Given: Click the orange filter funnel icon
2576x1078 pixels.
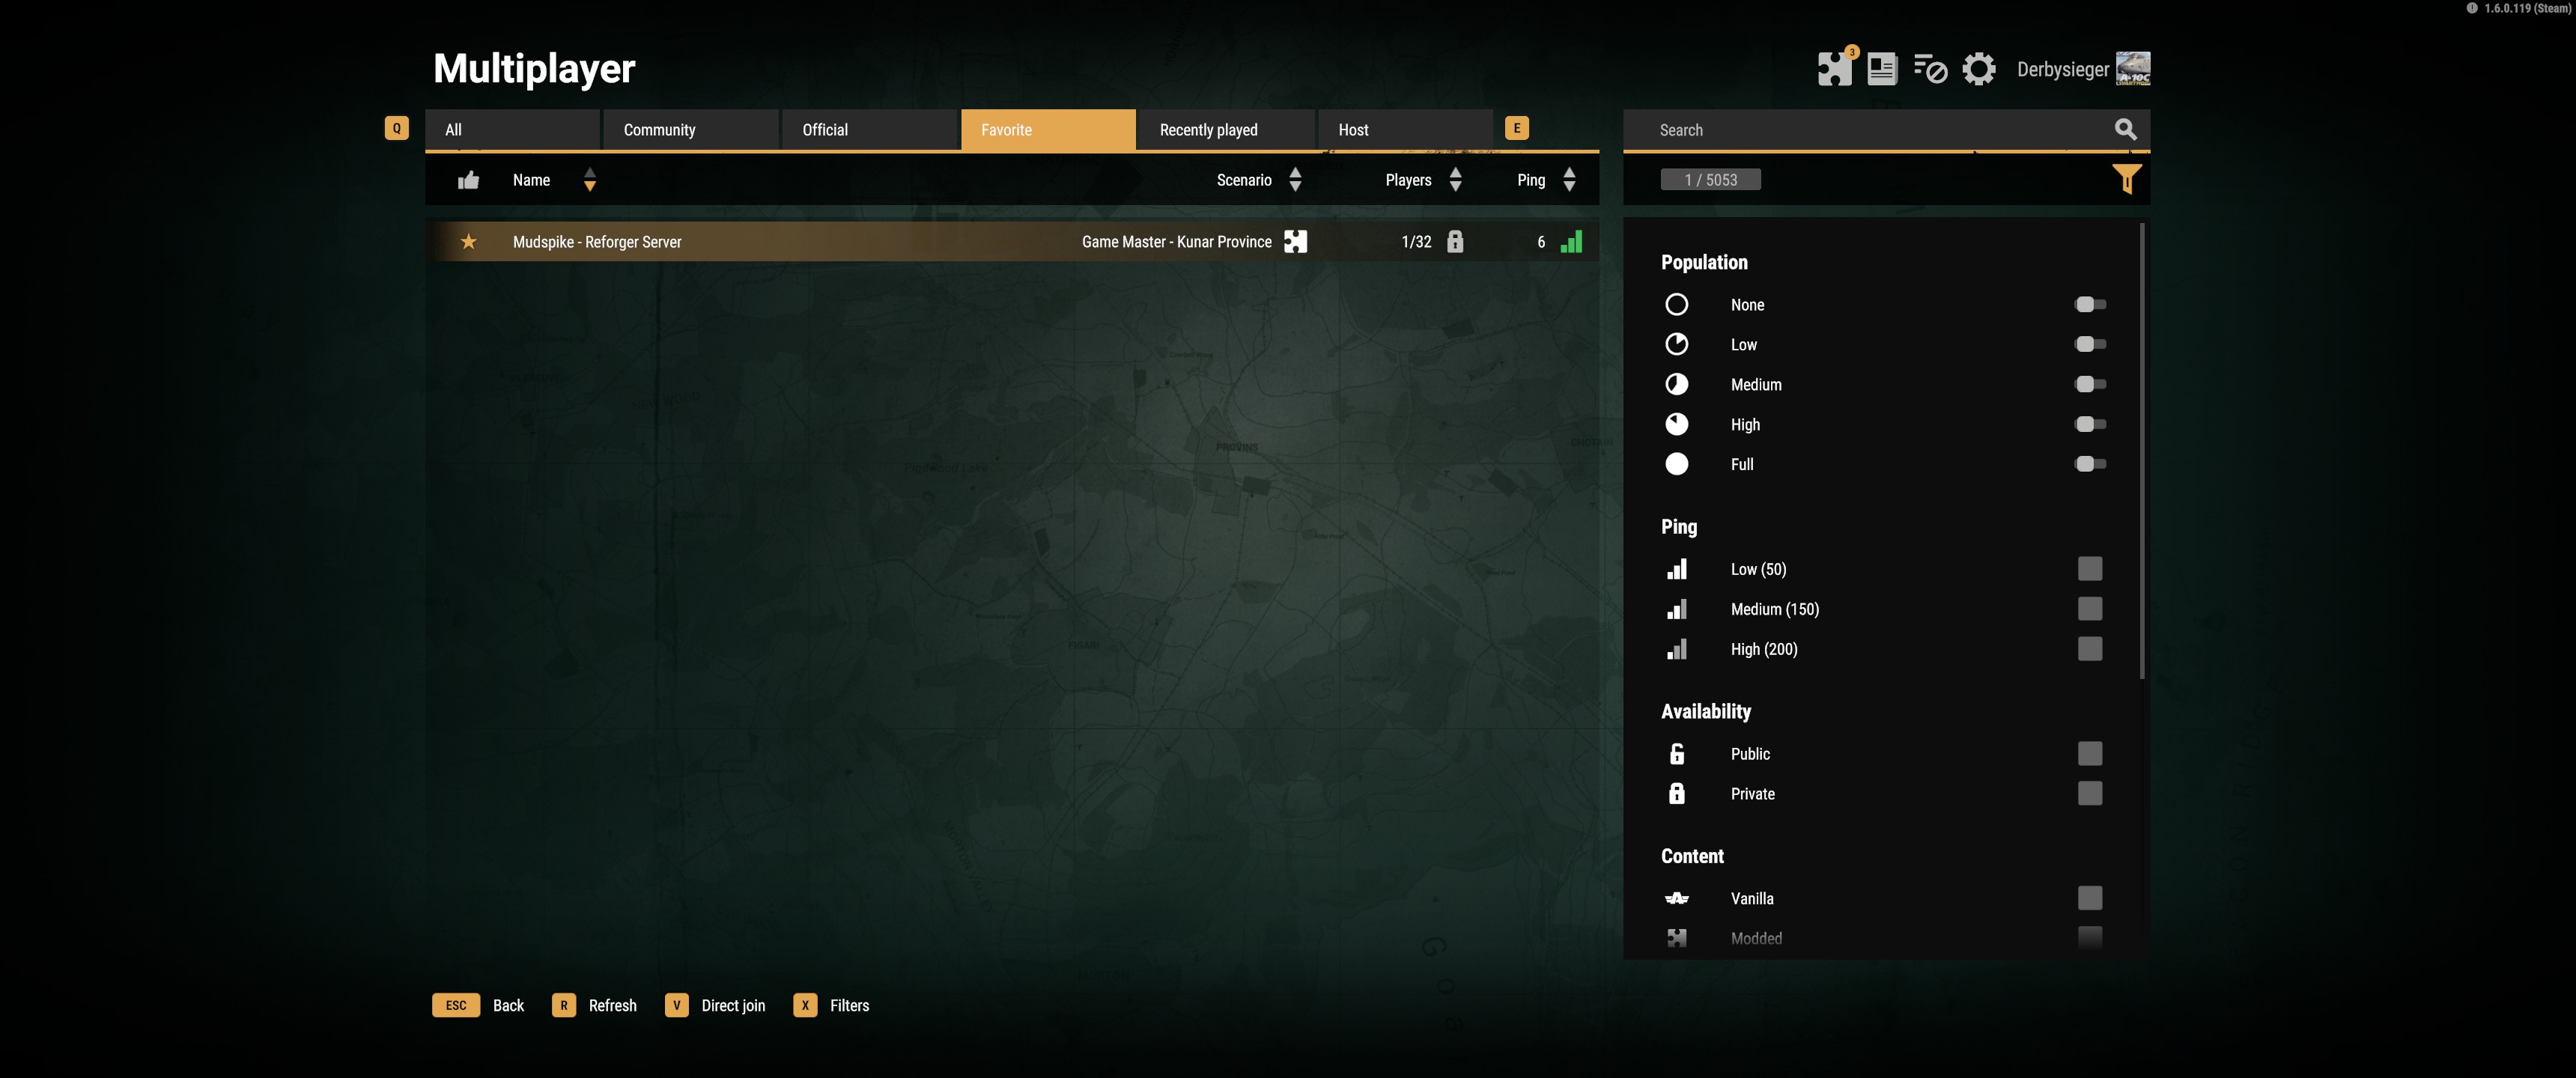Looking at the screenshot, I should pyautogui.click(x=2126, y=179).
